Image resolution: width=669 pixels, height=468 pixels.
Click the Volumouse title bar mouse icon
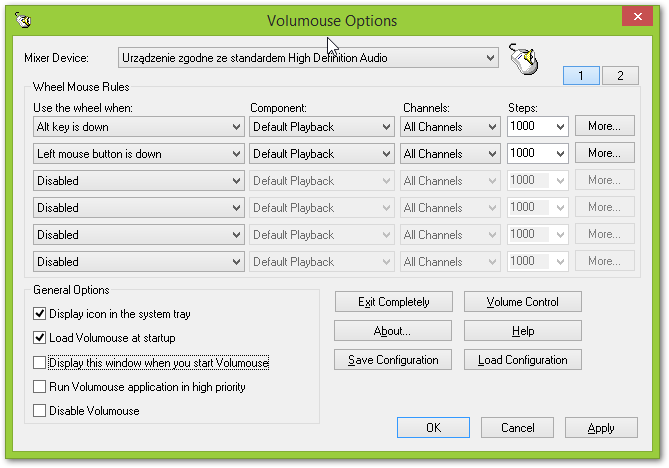[23, 20]
